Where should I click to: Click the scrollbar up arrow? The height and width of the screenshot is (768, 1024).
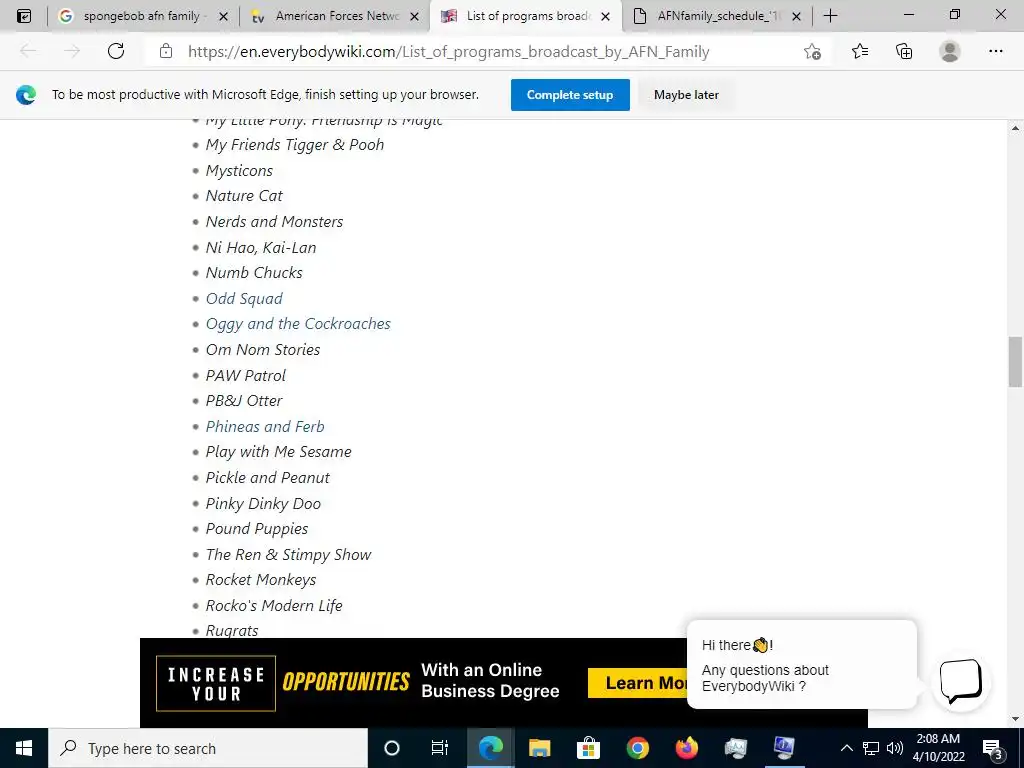1015,127
